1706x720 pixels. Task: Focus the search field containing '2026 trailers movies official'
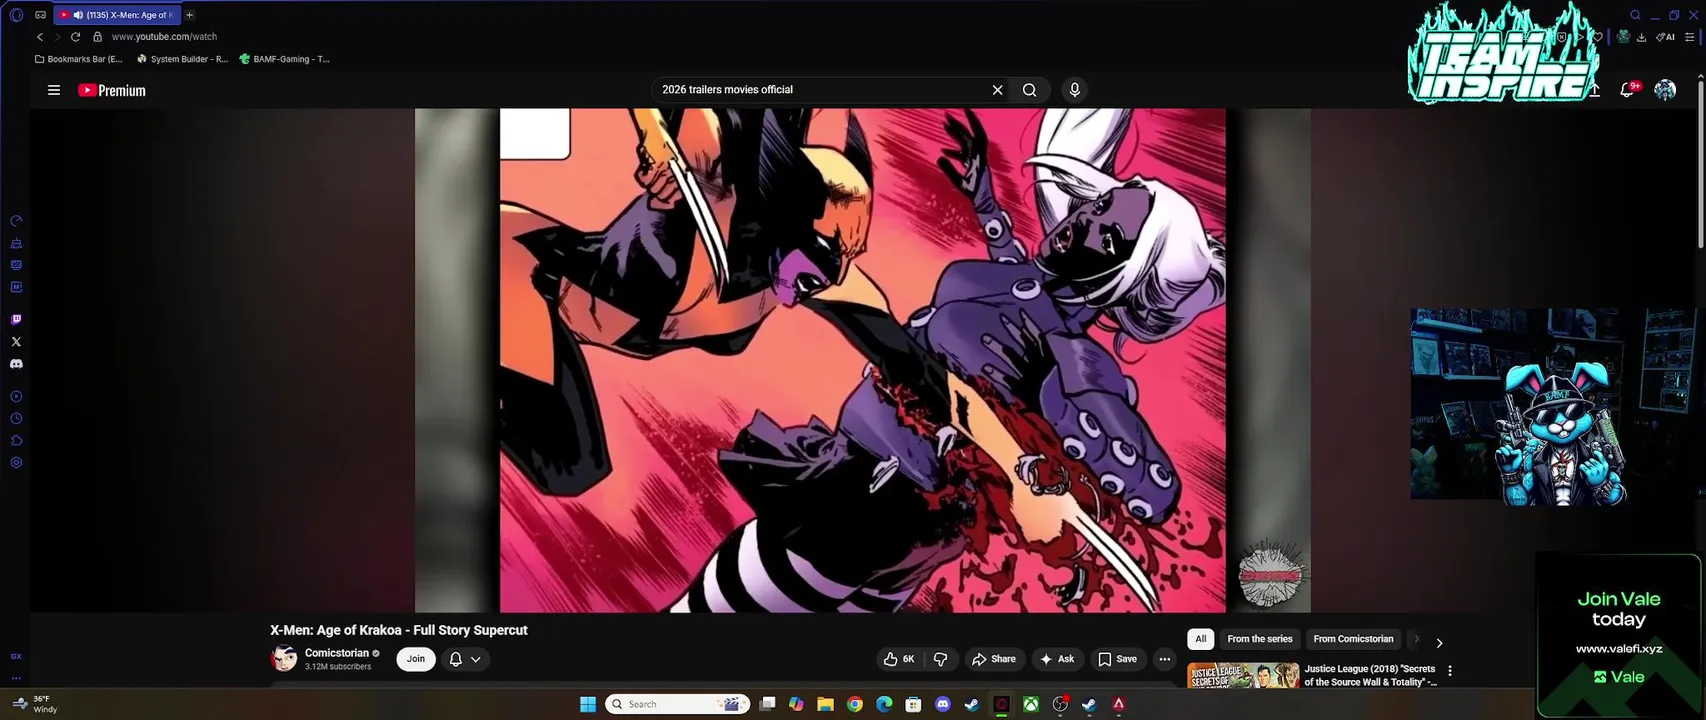(x=820, y=90)
